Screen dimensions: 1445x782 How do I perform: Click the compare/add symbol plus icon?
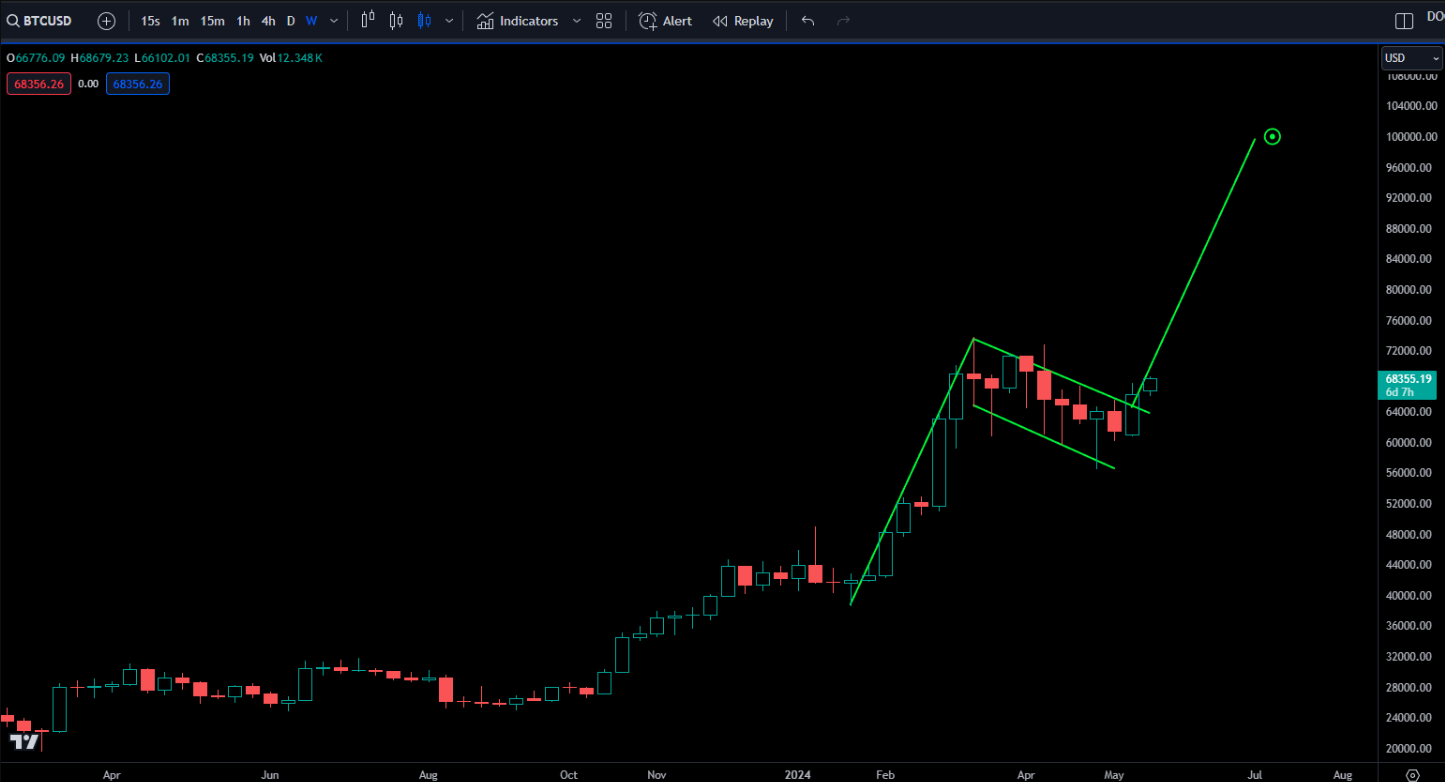106,20
